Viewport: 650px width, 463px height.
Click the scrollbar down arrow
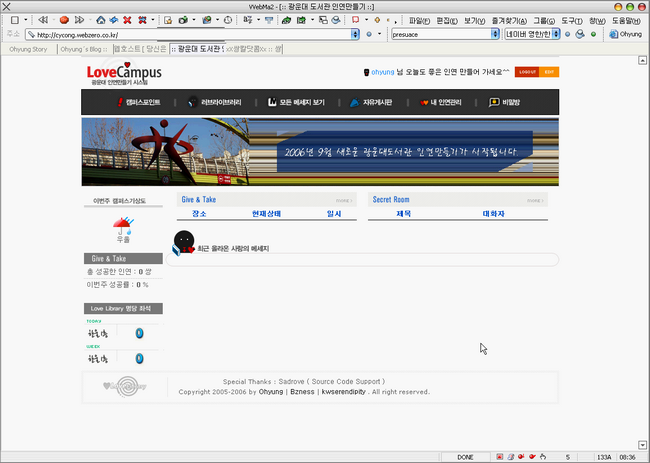tap(642, 444)
